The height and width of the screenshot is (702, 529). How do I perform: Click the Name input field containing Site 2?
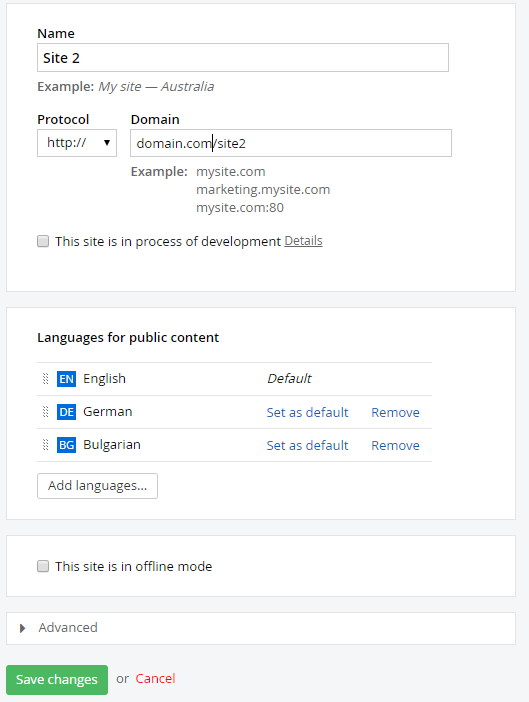243,58
